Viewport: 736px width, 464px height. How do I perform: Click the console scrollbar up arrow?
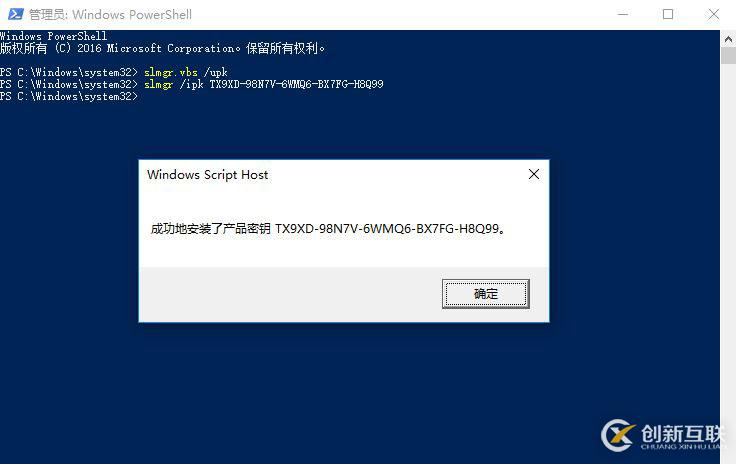728,39
